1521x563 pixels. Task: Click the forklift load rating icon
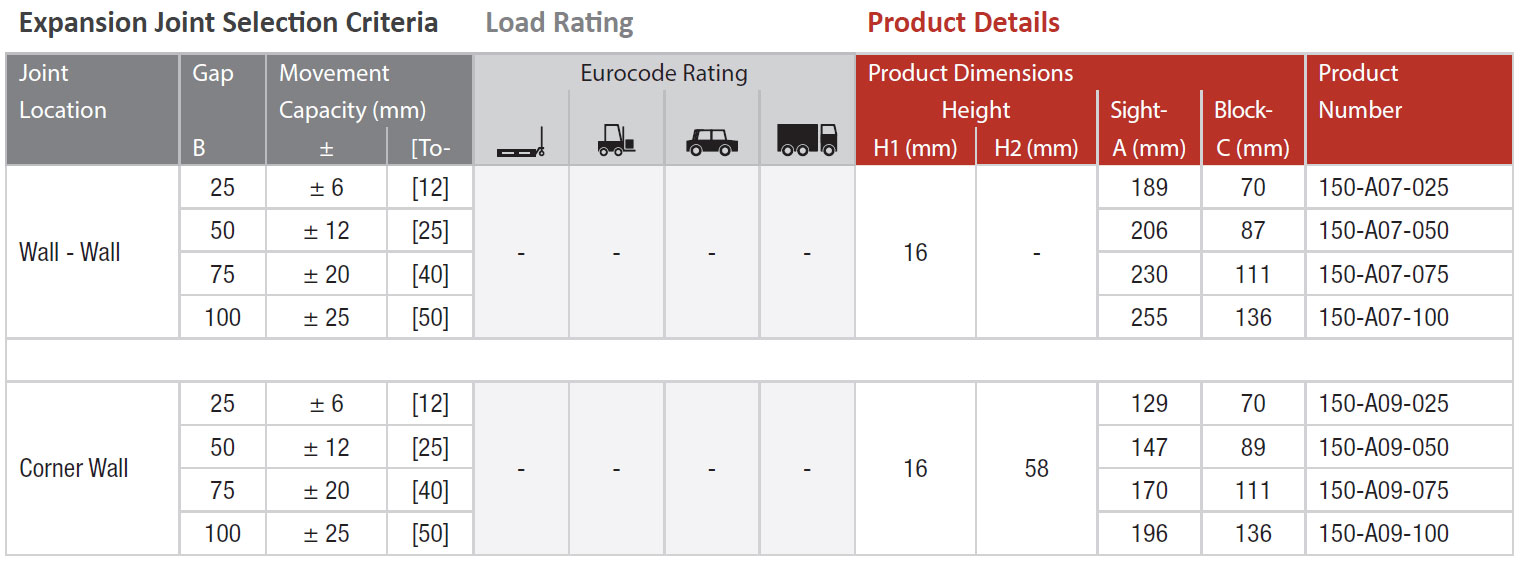[616, 142]
